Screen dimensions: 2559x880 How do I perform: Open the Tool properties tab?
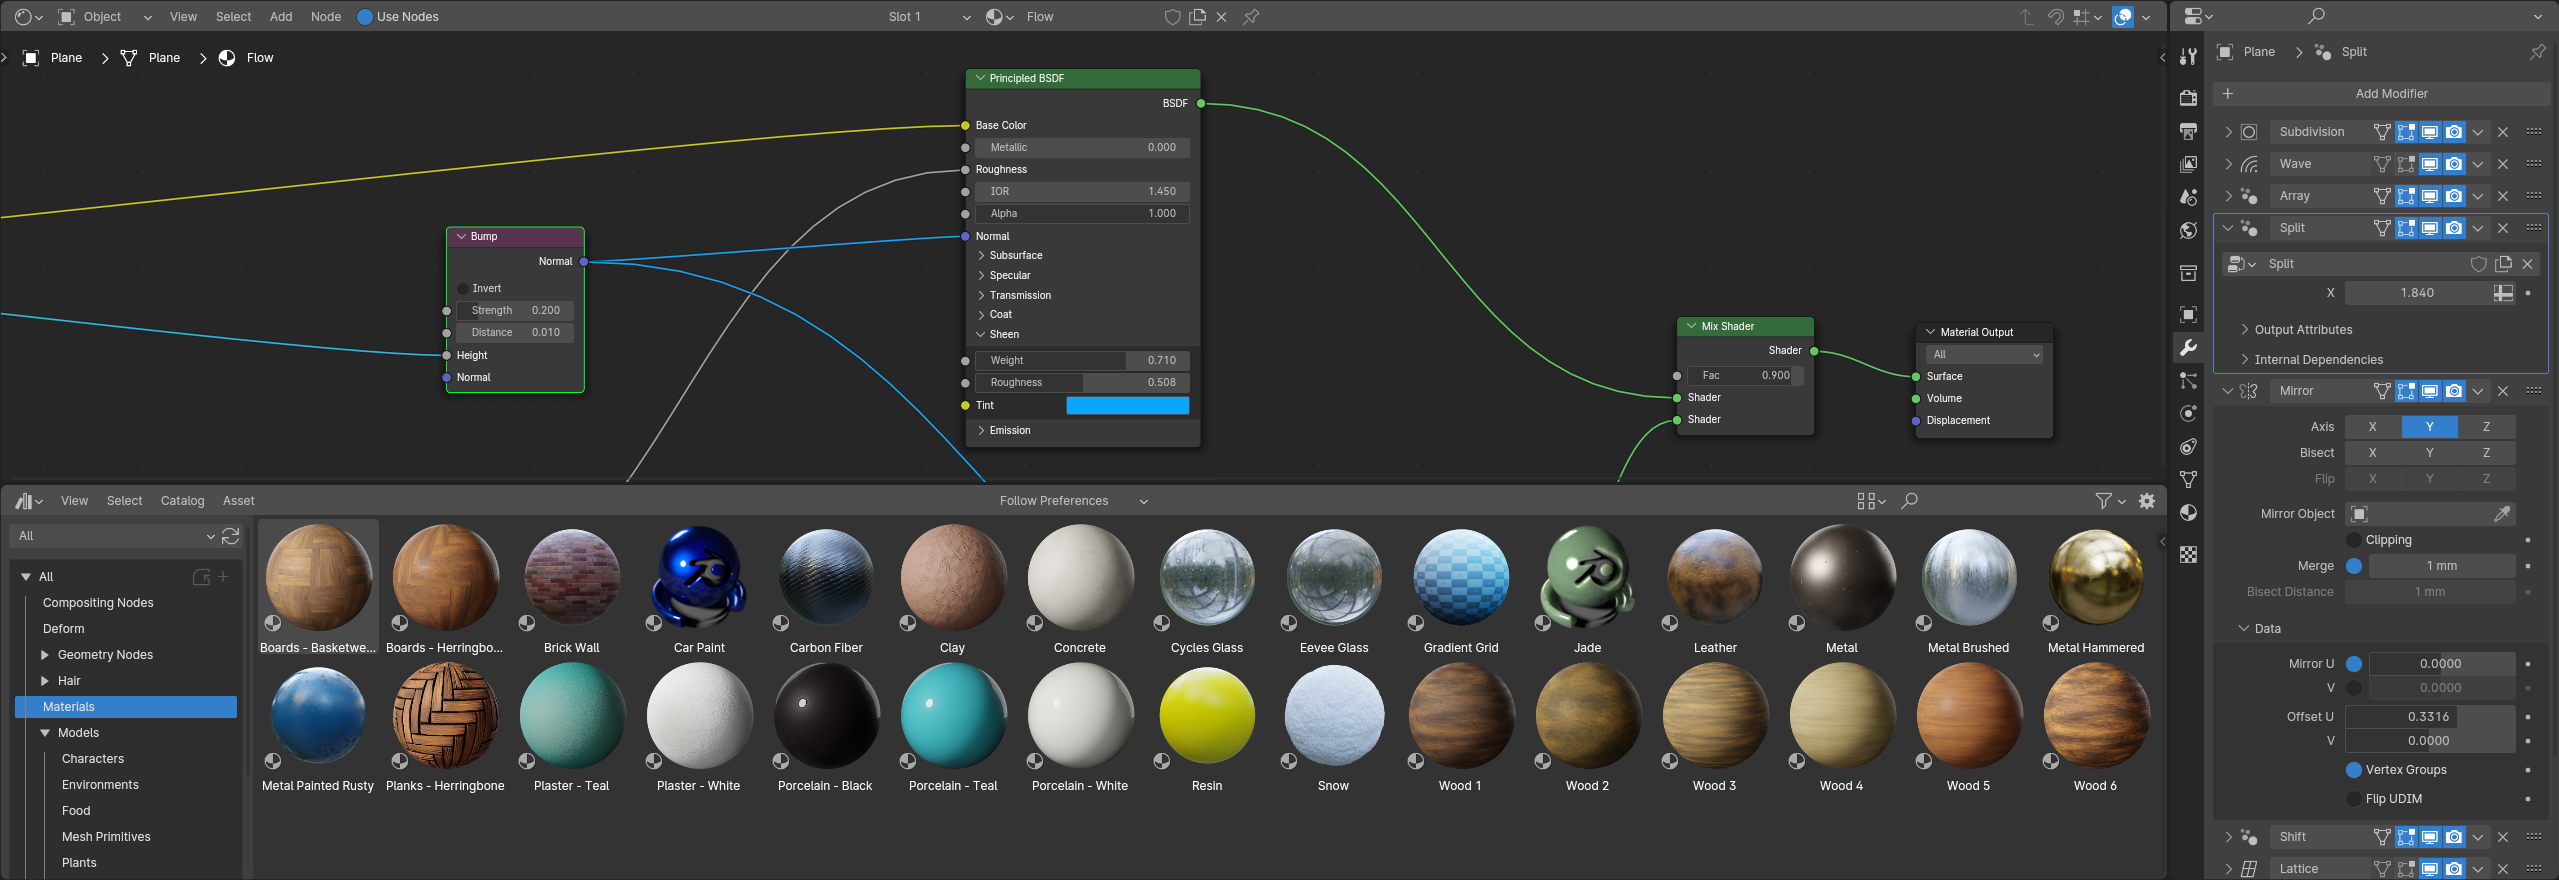click(2188, 57)
